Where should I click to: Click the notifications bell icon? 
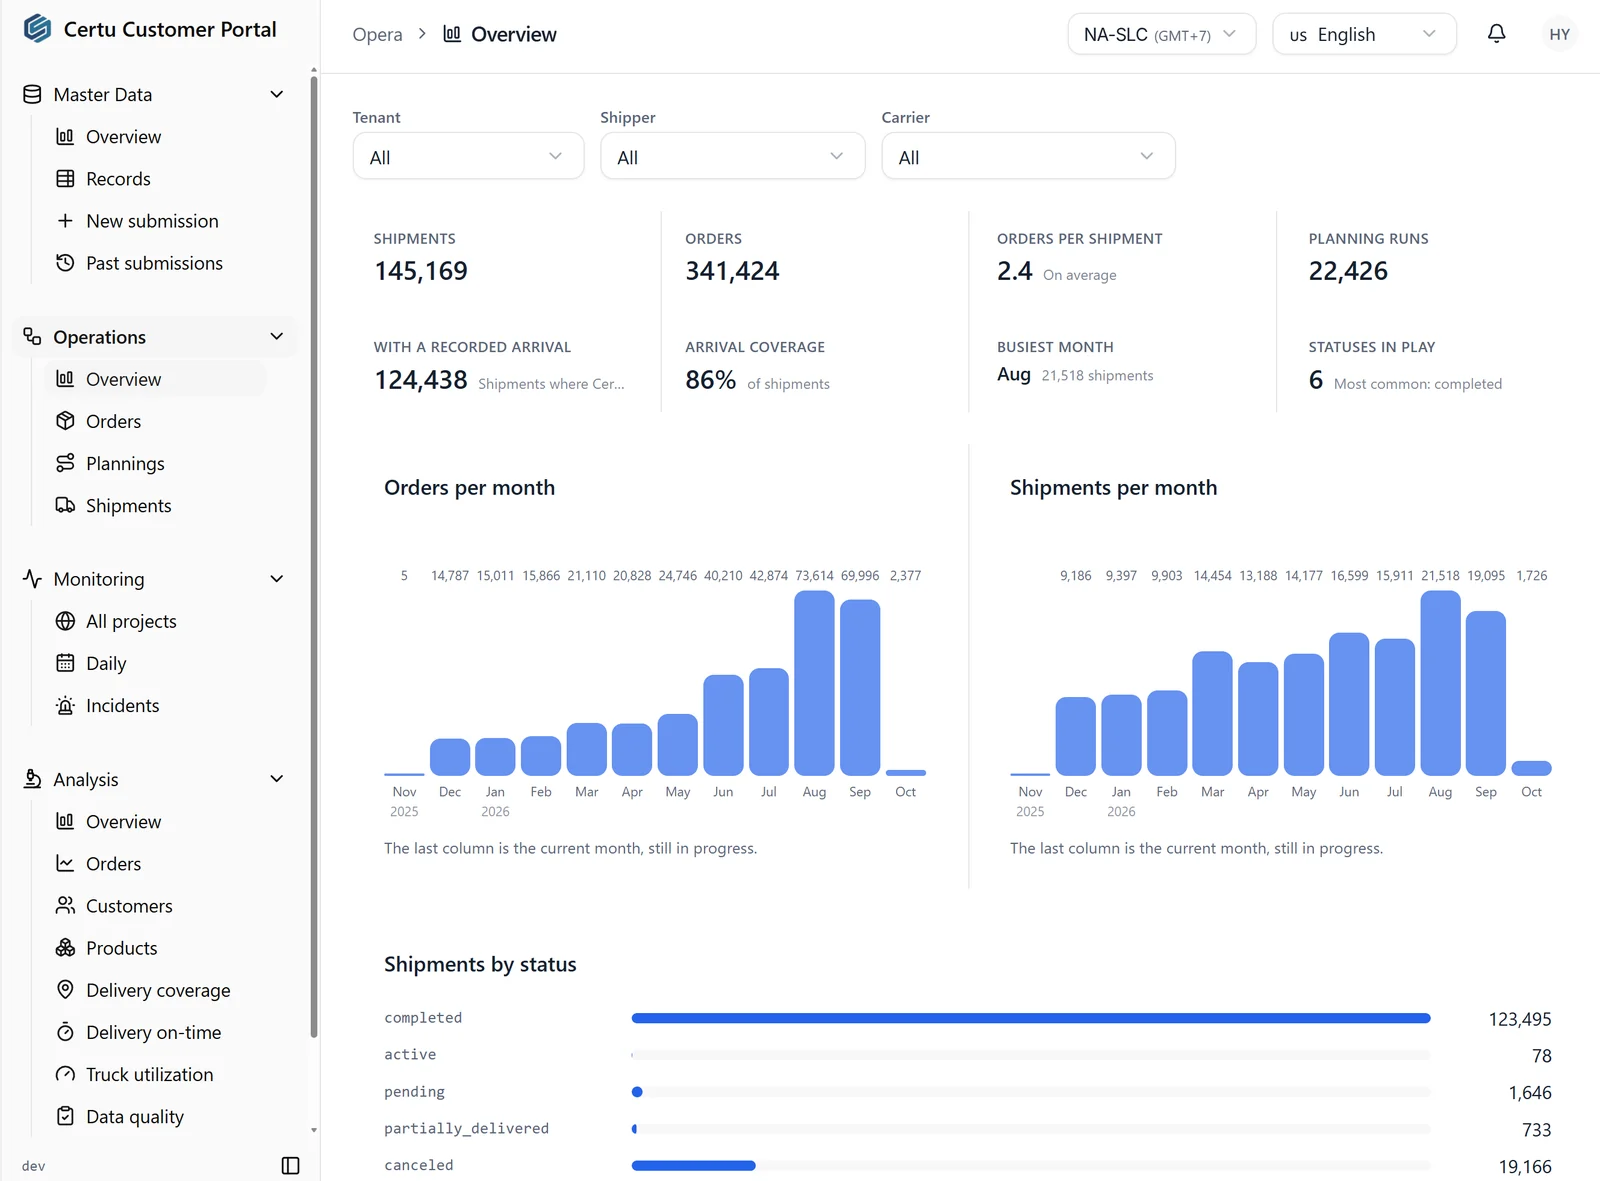click(1496, 34)
